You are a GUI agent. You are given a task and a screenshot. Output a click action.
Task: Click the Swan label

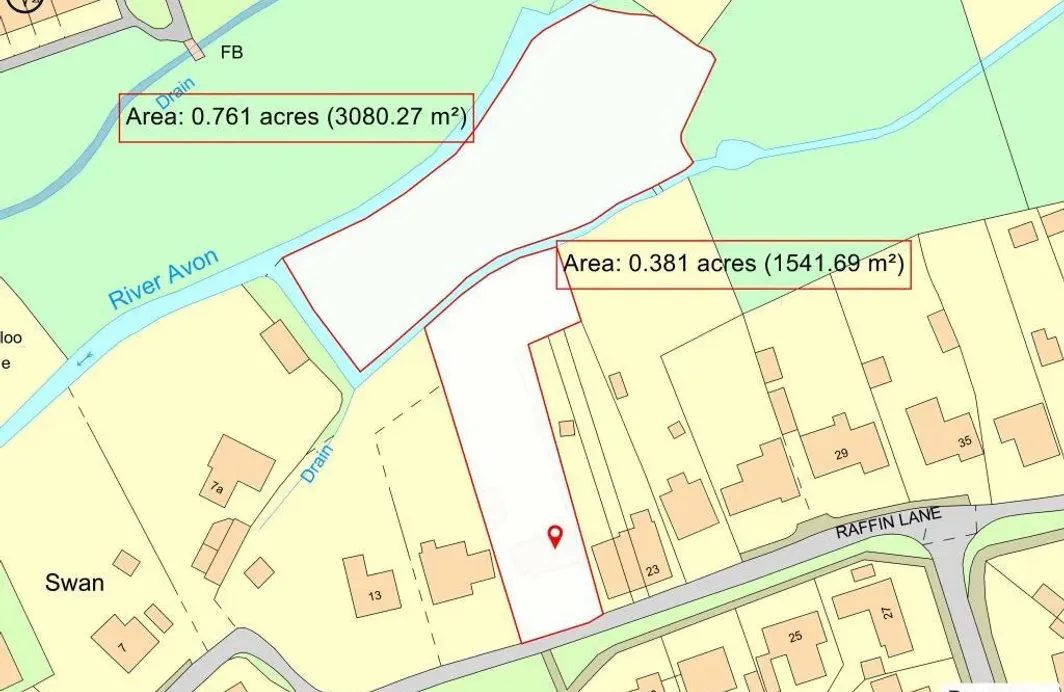[x=75, y=583]
